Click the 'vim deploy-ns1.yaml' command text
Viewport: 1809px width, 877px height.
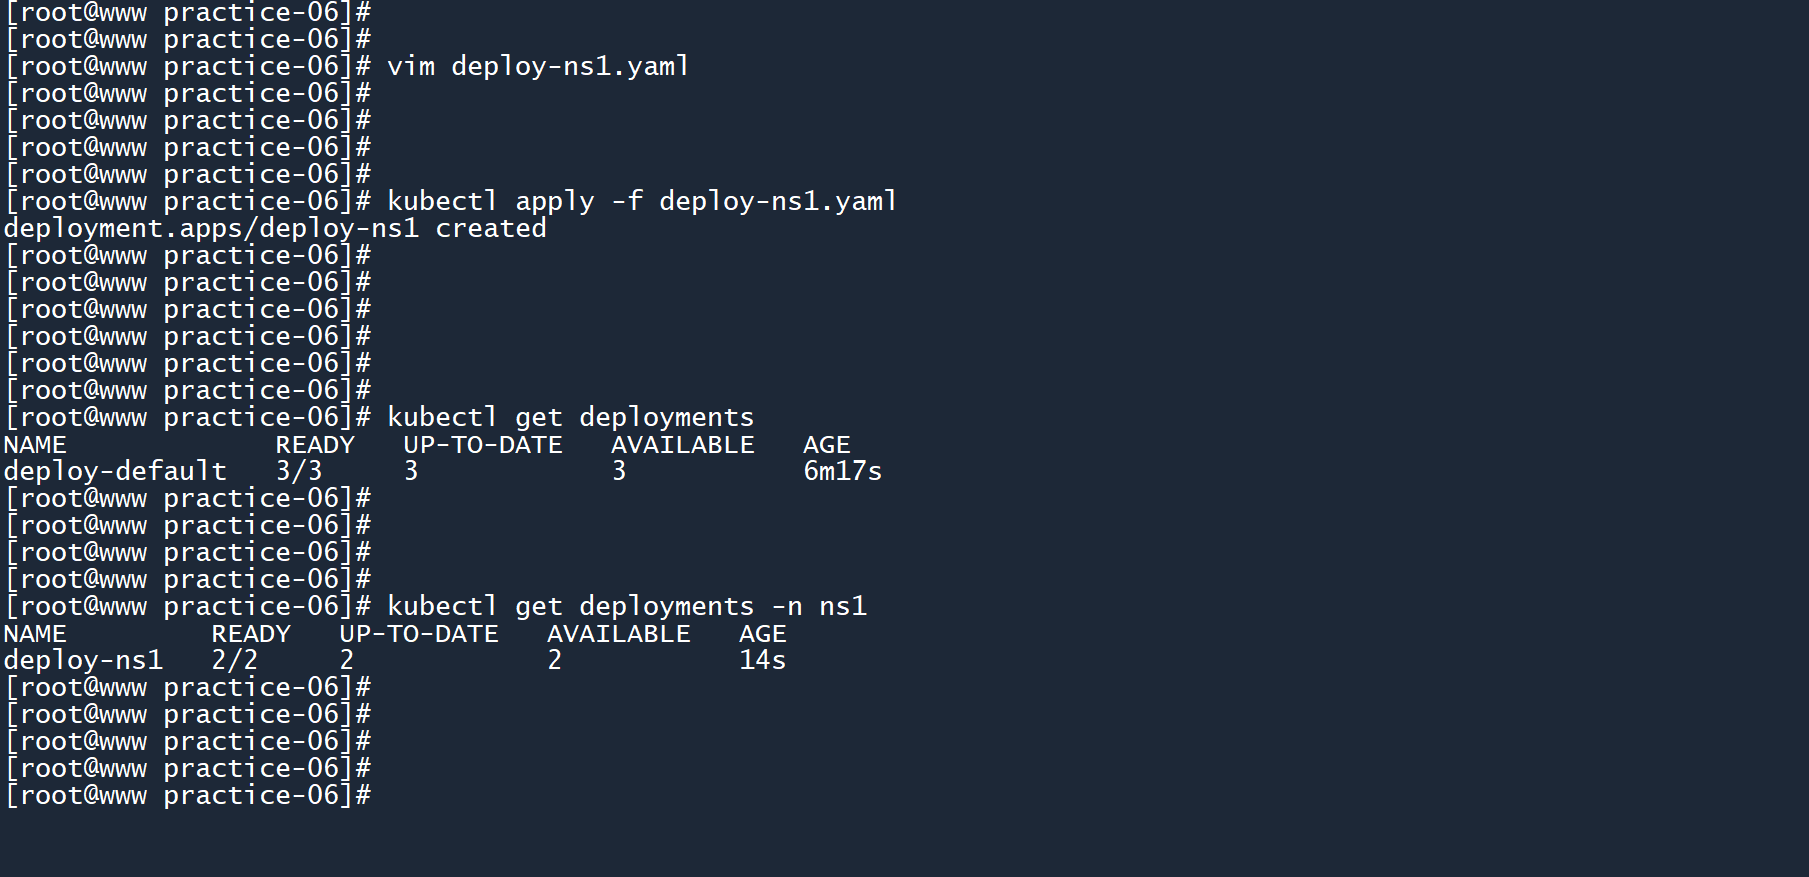click(x=538, y=67)
